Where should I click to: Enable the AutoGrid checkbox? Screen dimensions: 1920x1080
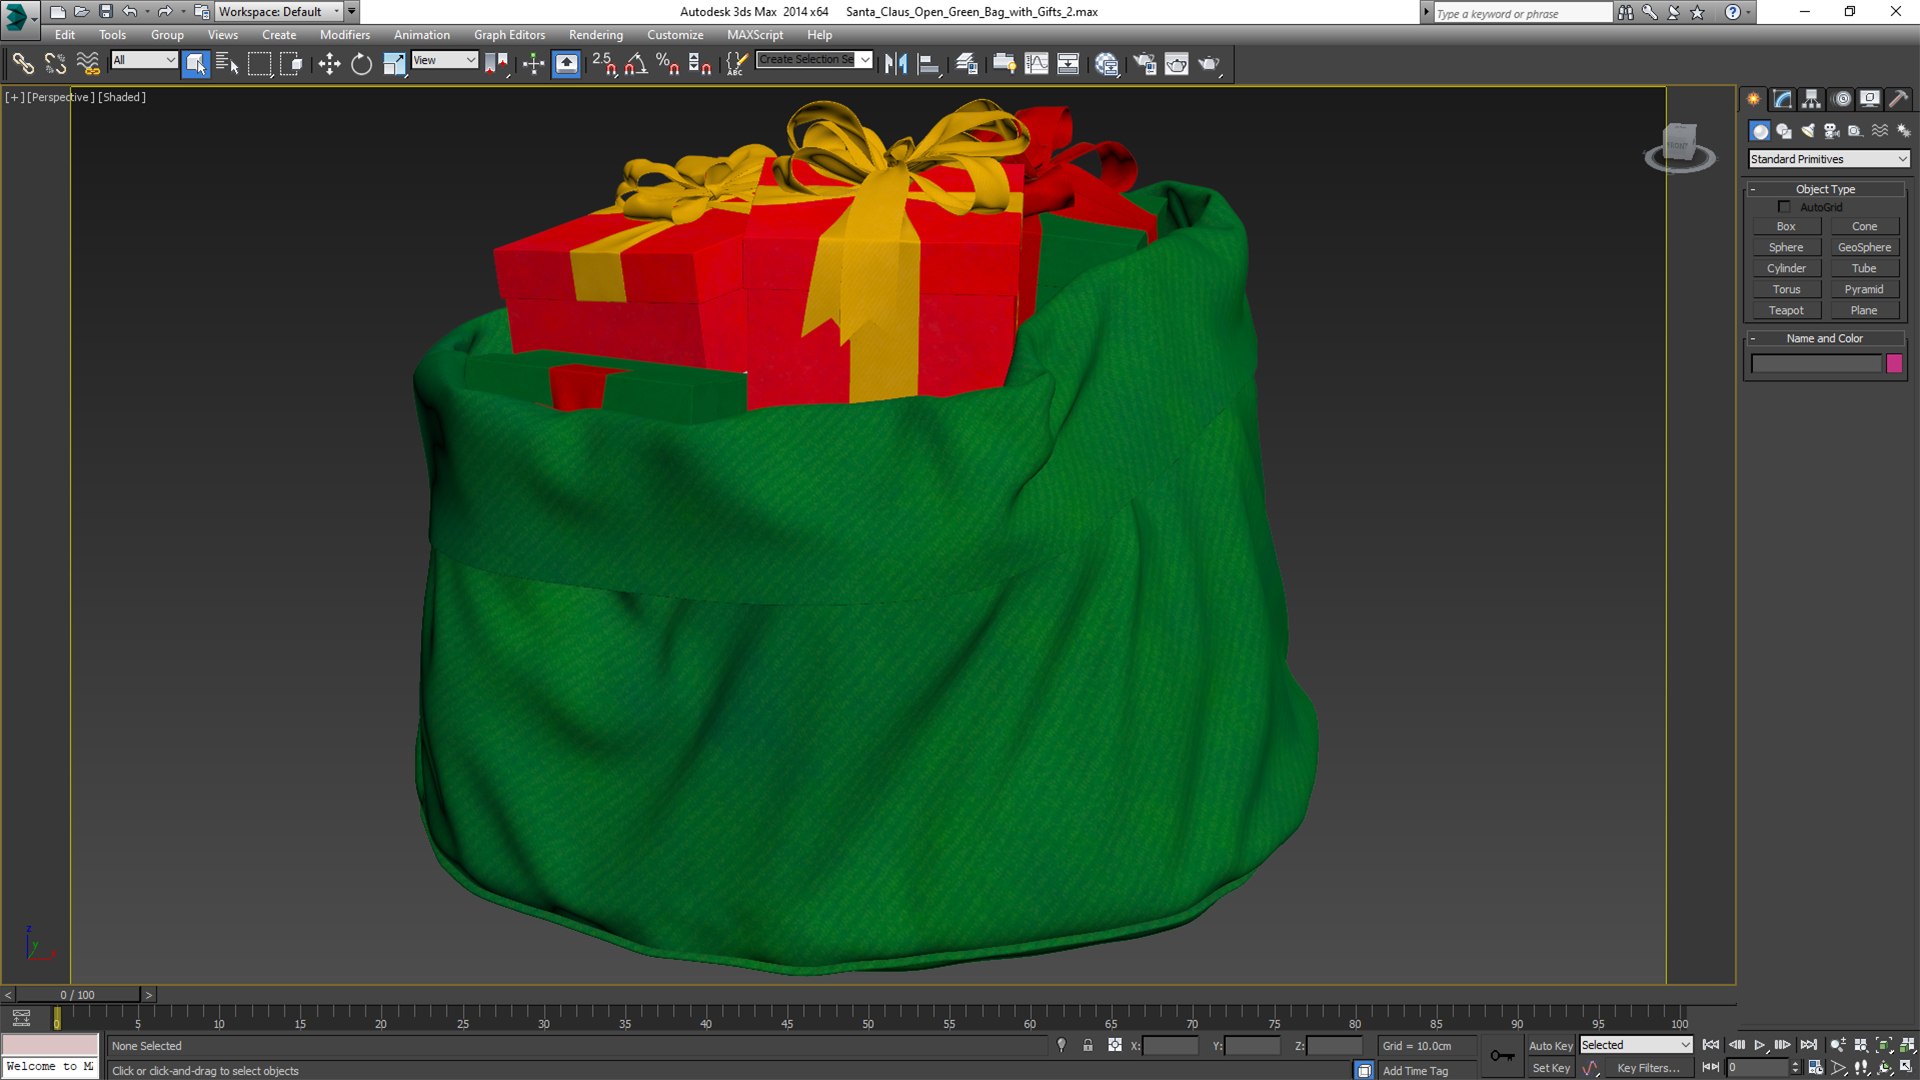tap(1784, 207)
